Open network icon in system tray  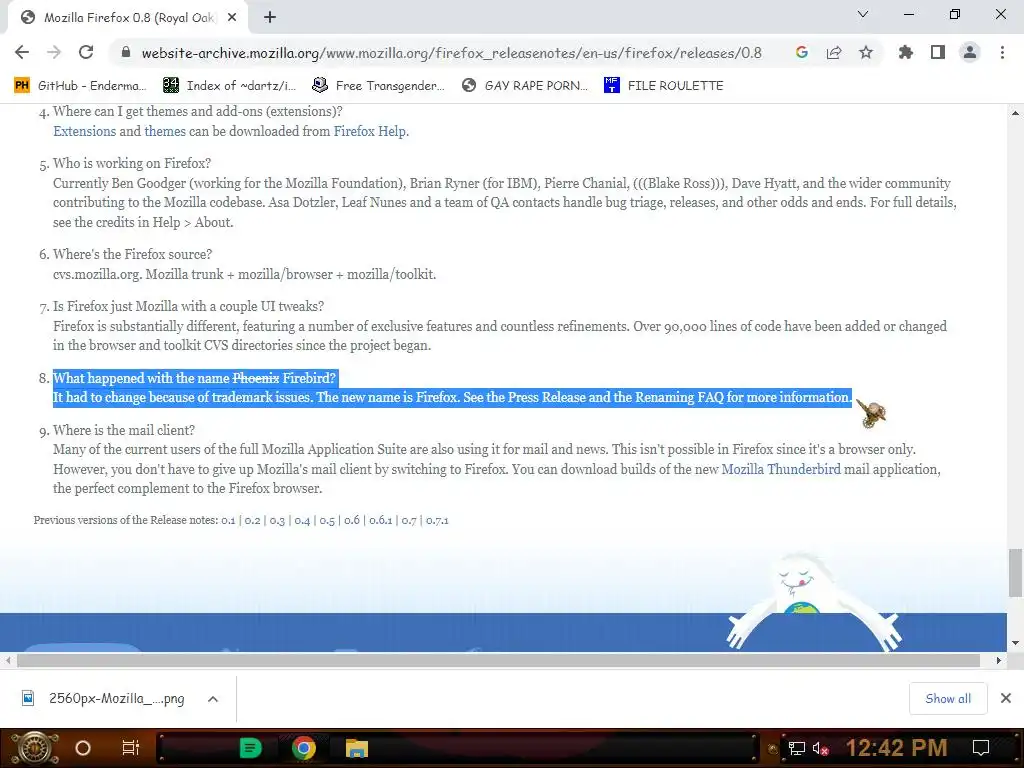(x=797, y=748)
